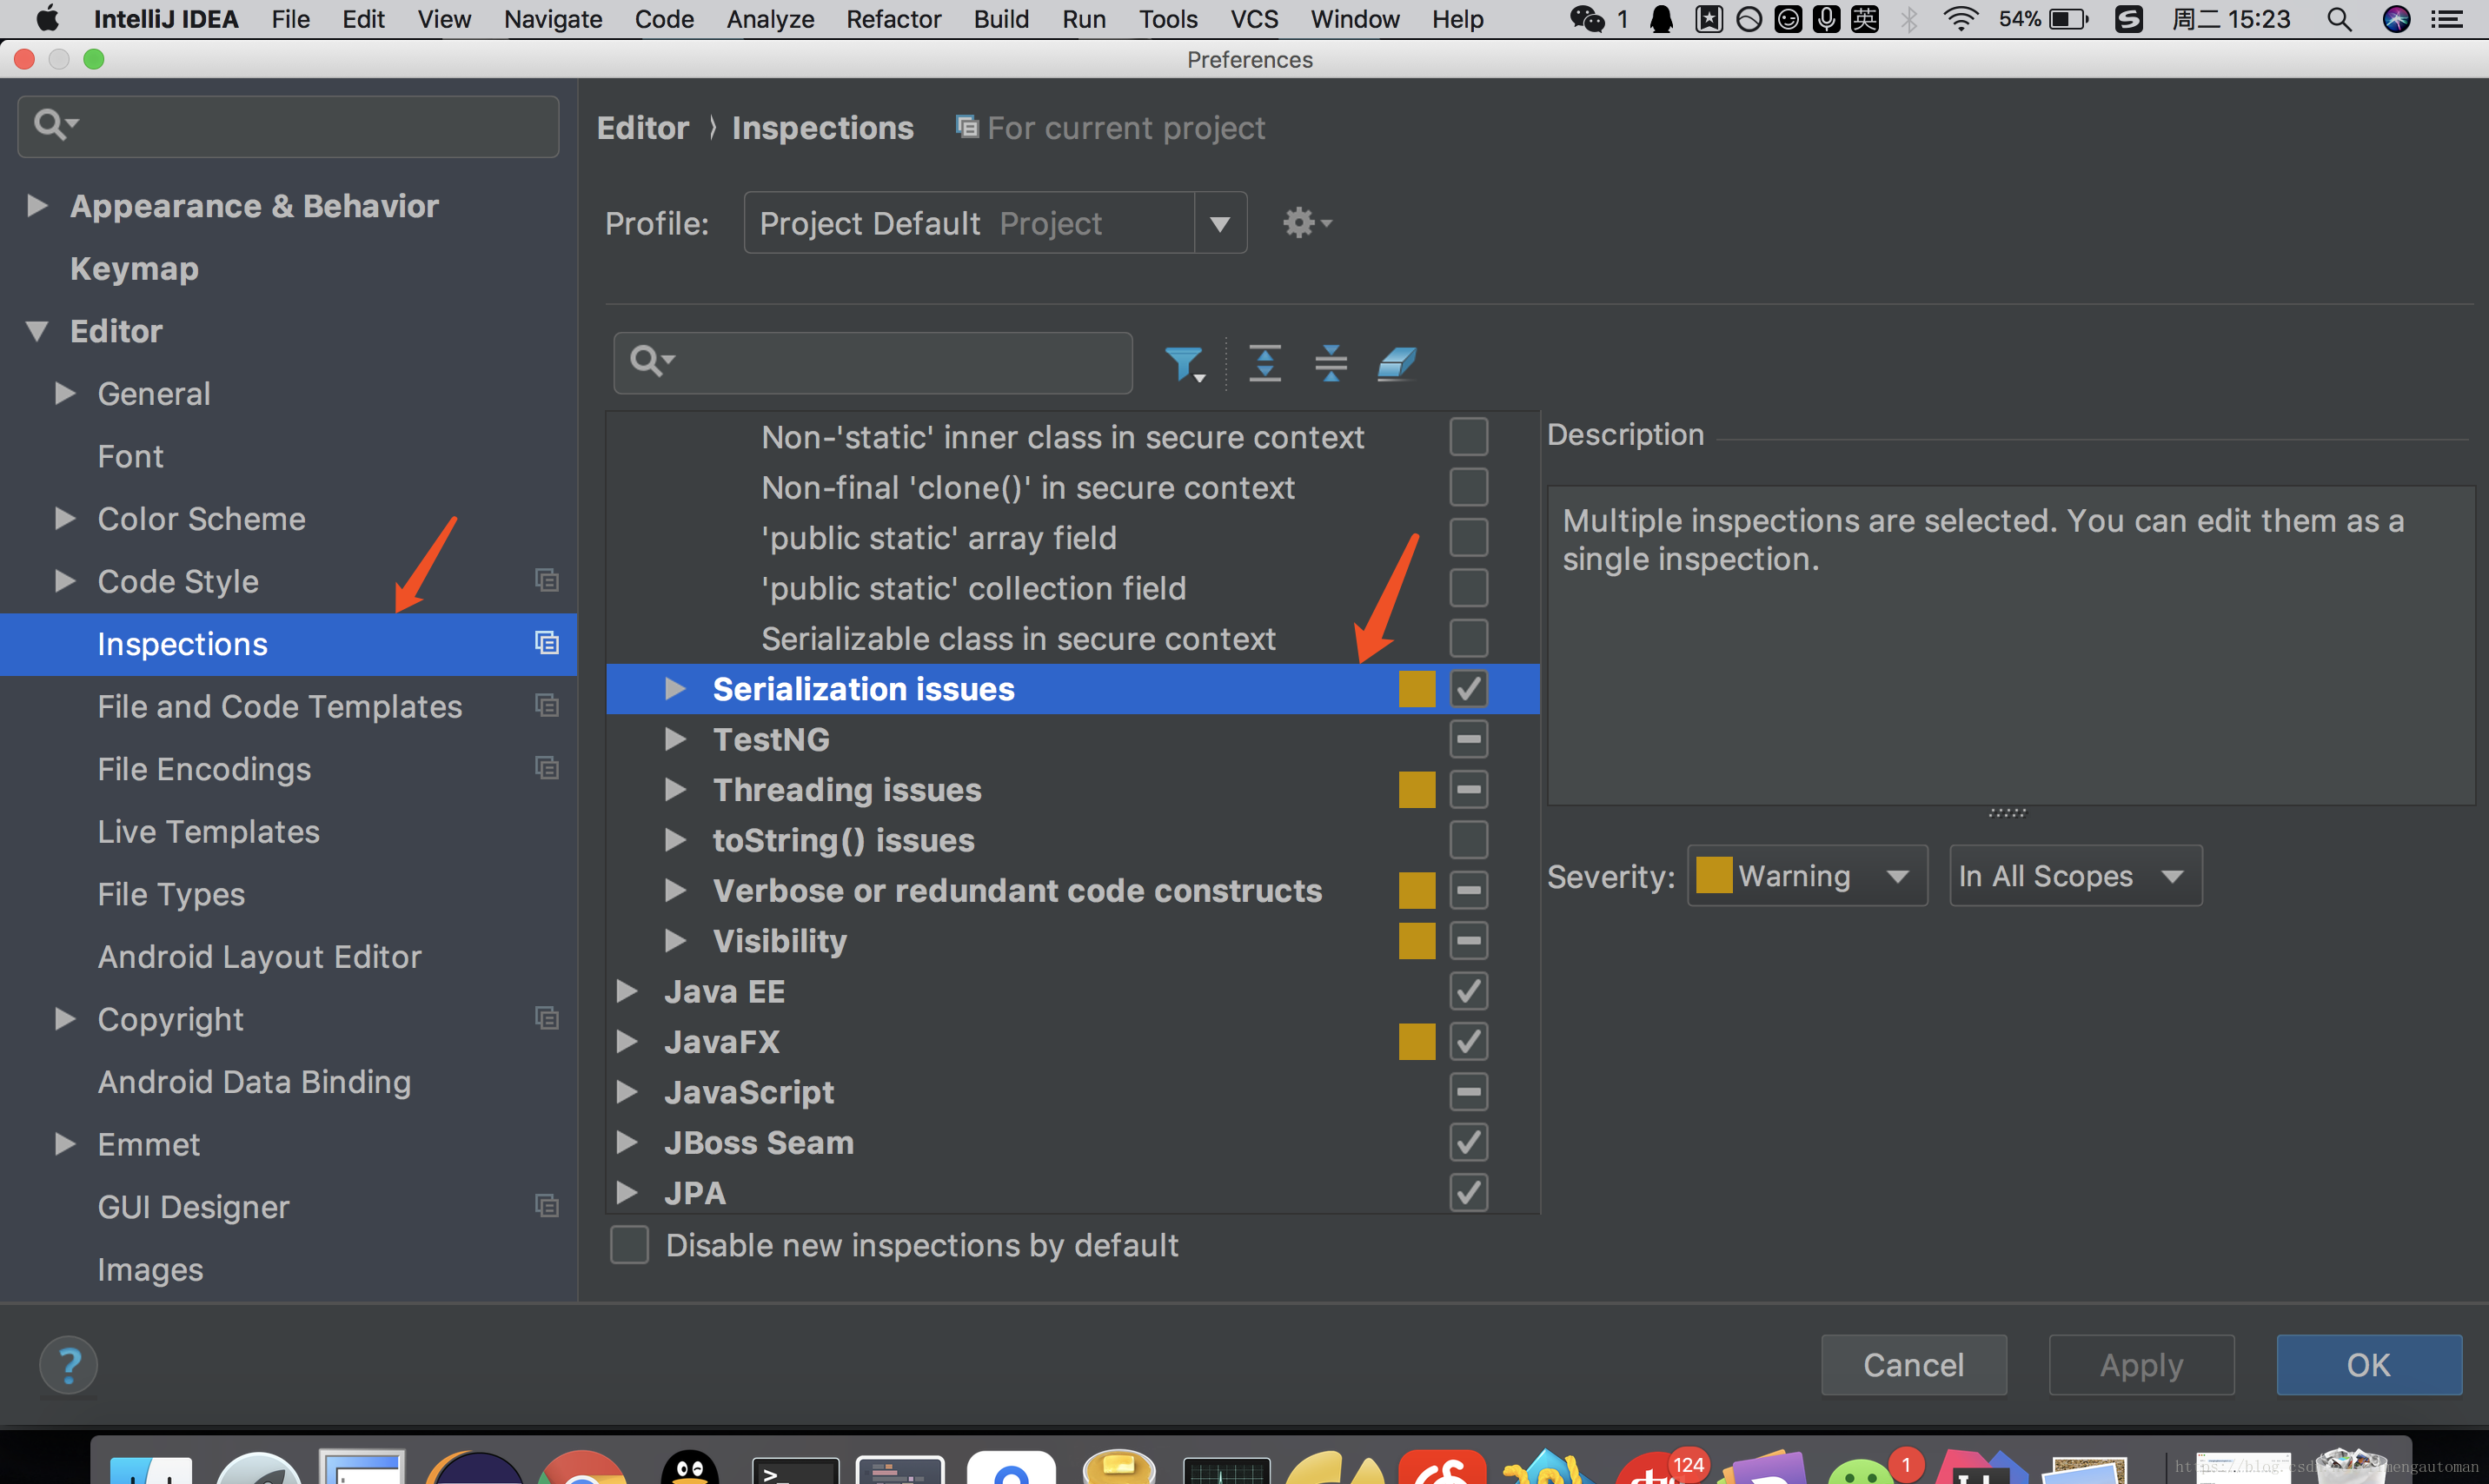Expand the Threading issues group
2489x1484 pixels.
coord(675,789)
